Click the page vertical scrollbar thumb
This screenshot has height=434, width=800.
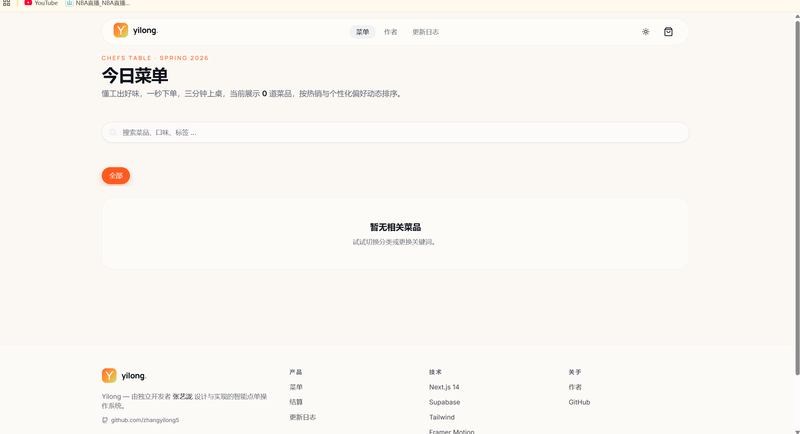tap(797, 198)
